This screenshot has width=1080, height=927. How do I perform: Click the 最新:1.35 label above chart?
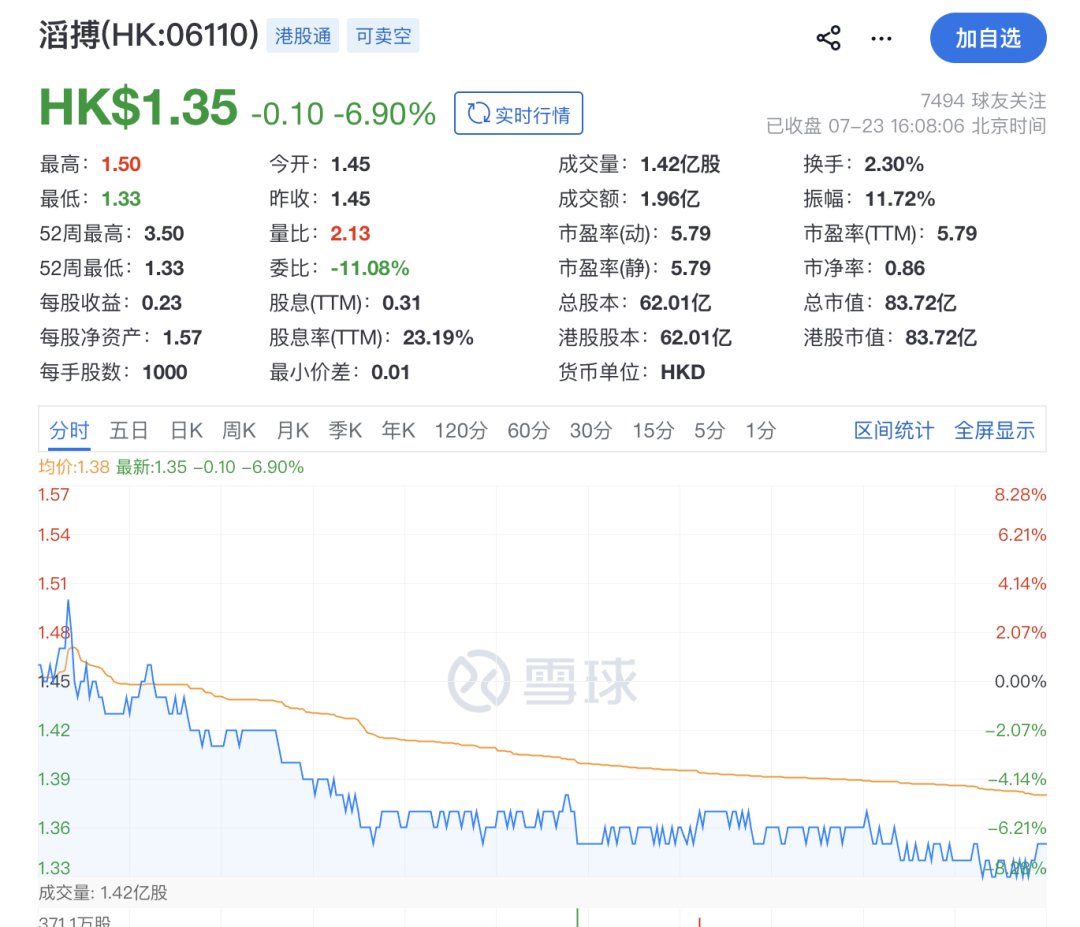[x=151, y=467]
